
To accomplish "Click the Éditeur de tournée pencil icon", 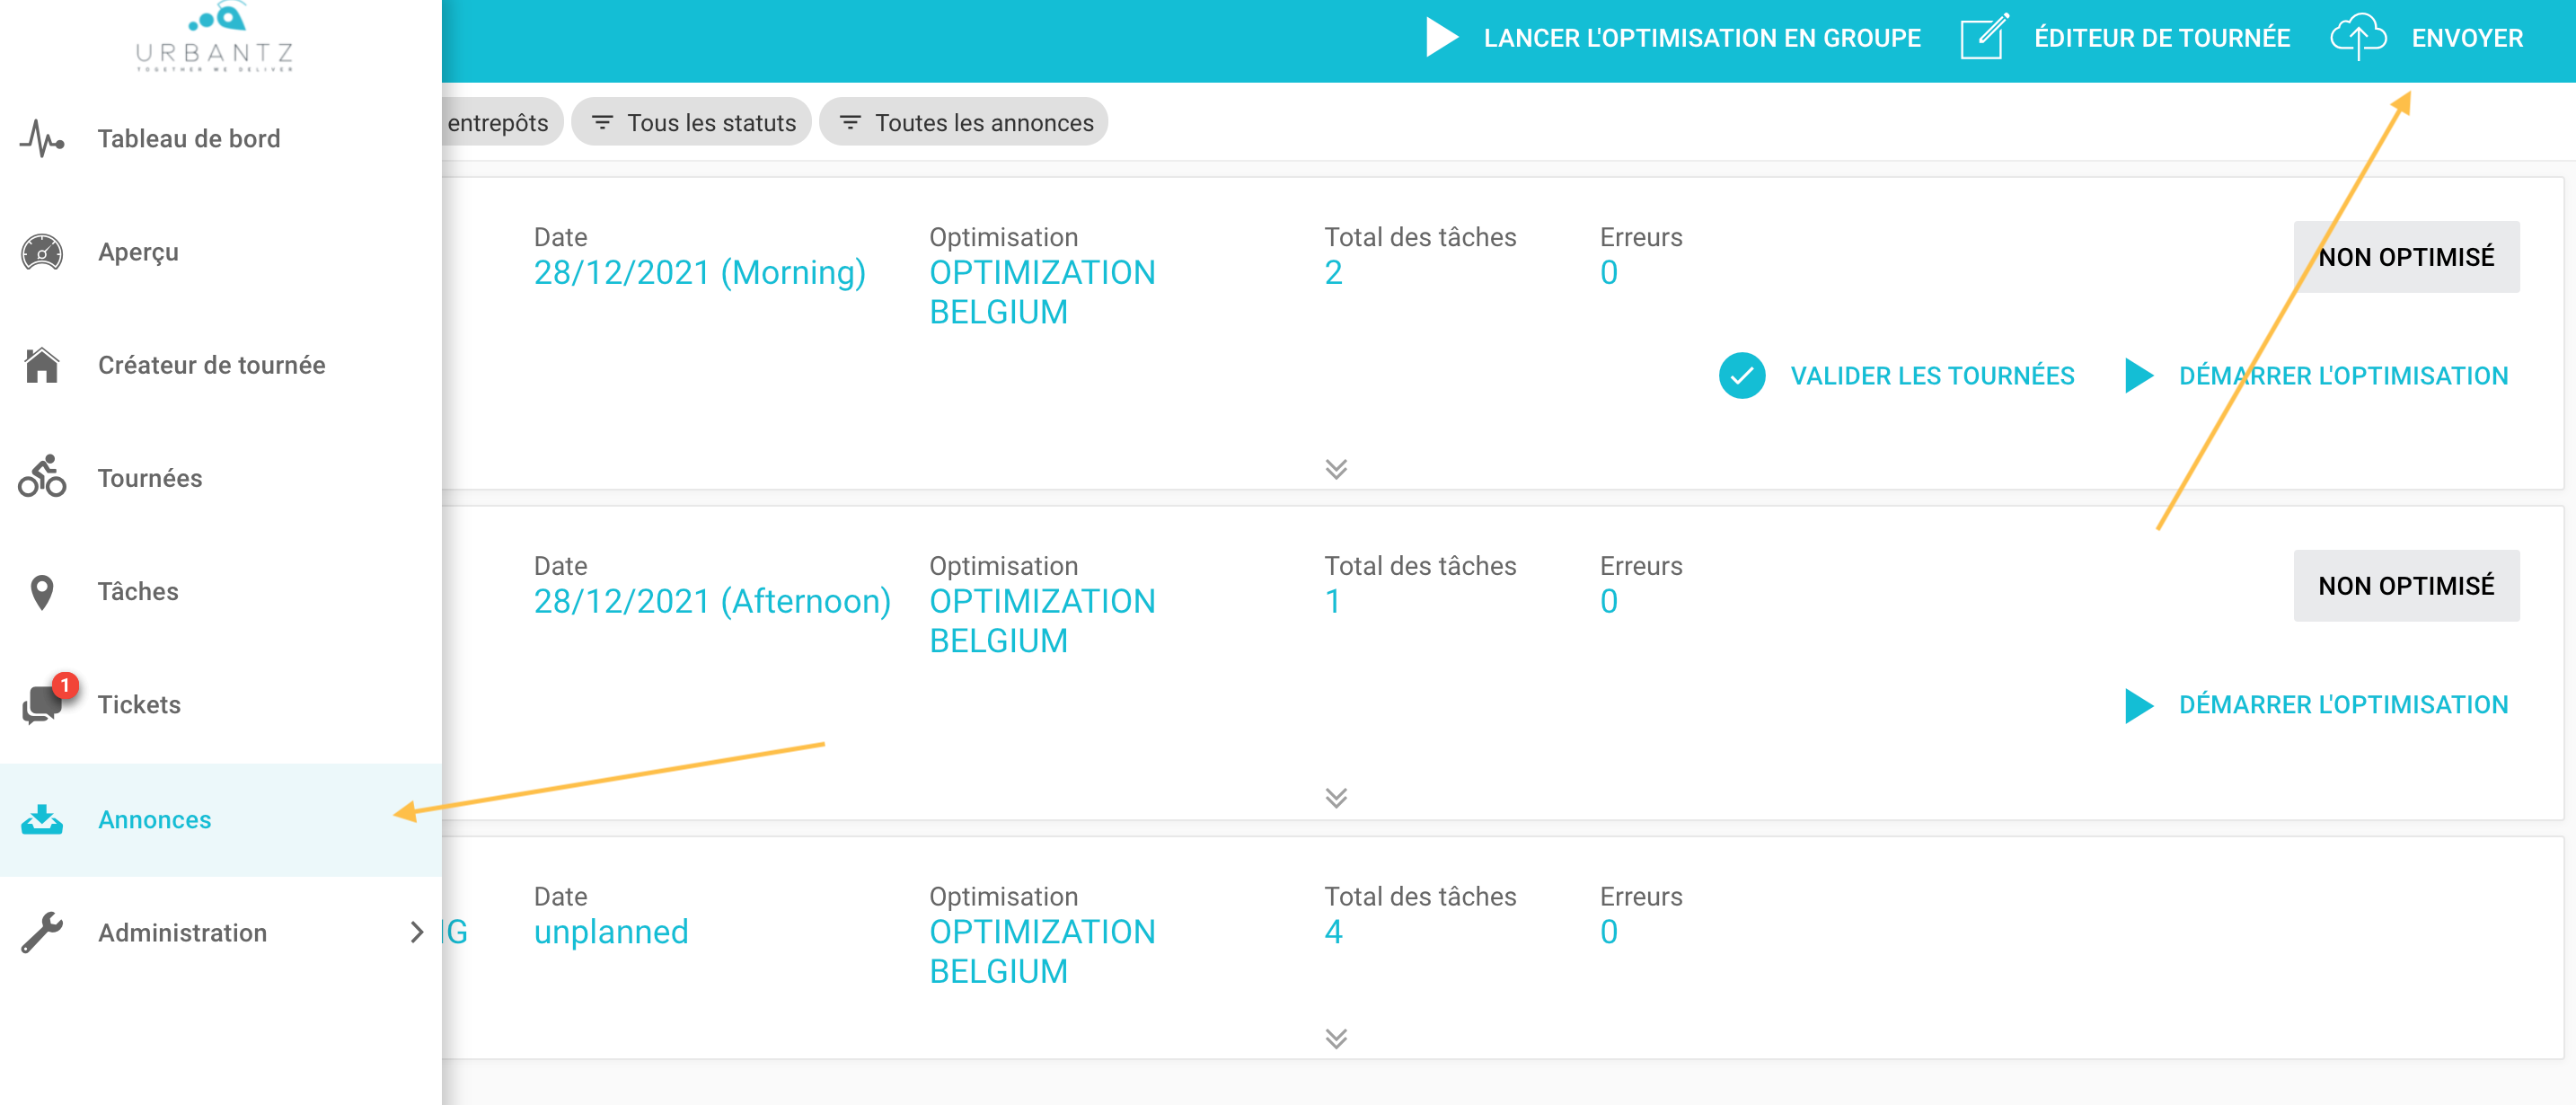I will point(1984,37).
